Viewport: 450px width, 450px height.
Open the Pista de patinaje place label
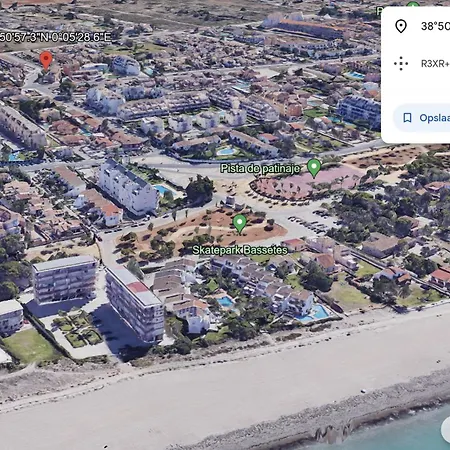coord(260,169)
